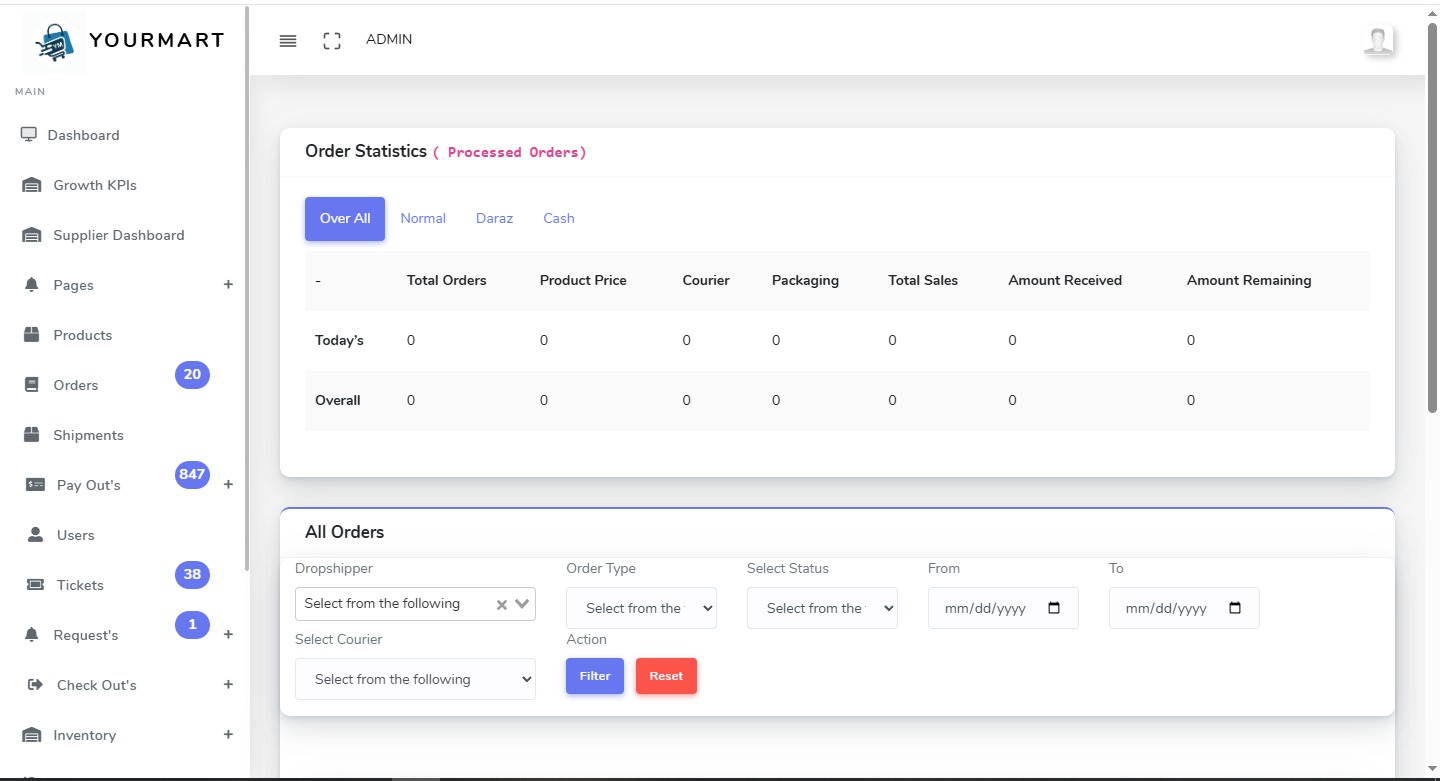Switch to the Cash tab

click(559, 218)
